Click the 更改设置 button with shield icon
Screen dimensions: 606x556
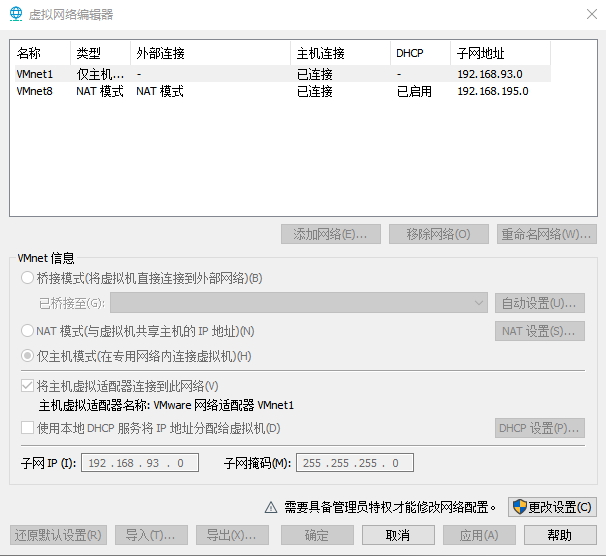point(552,507)
